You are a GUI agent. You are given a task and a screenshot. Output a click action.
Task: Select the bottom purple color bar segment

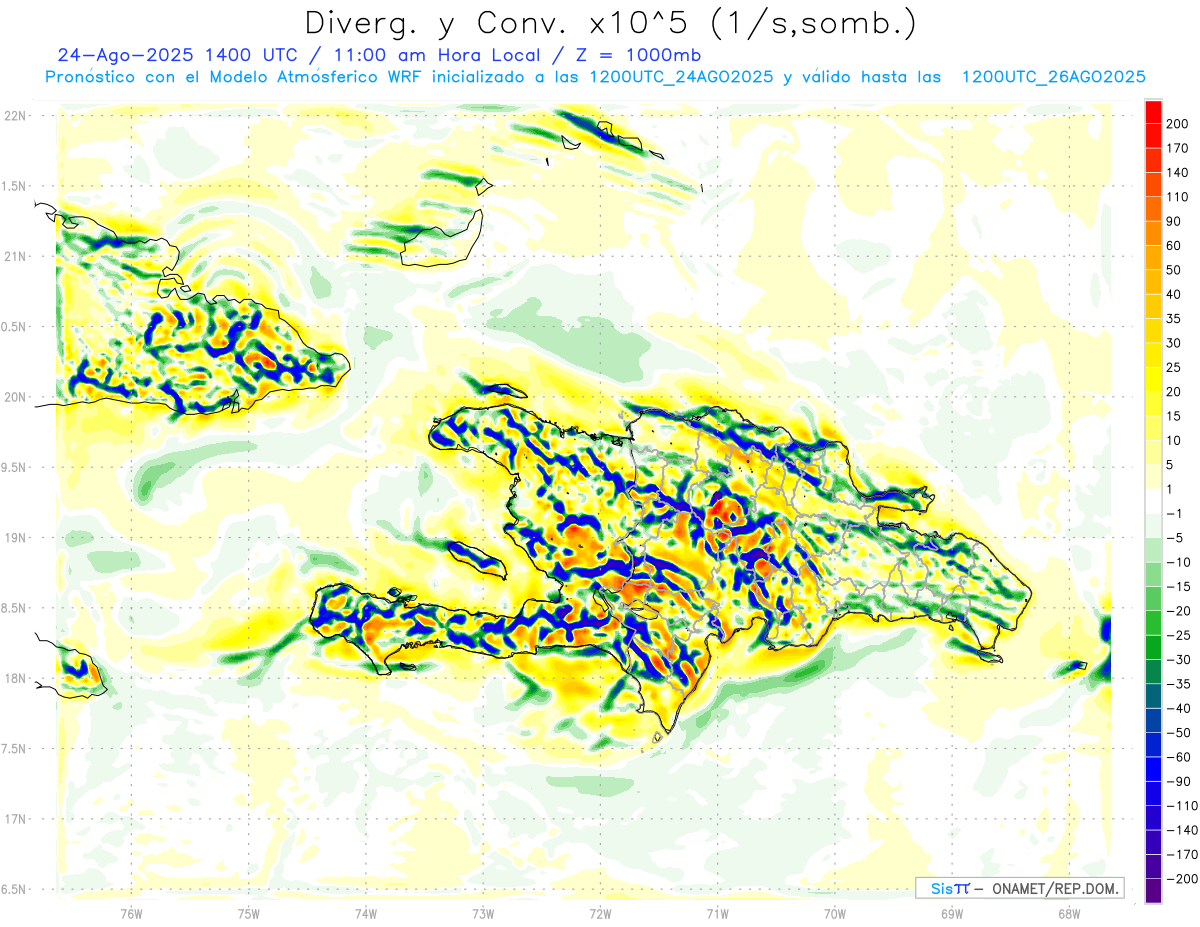click(1153, 891)
